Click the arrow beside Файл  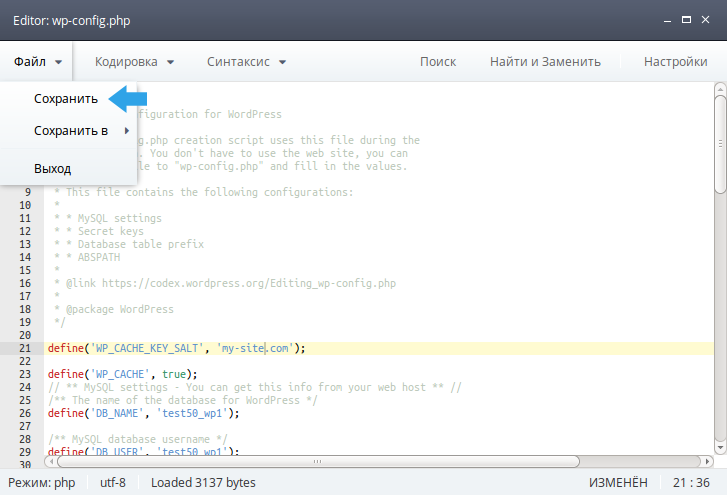[x=58, y=62]
